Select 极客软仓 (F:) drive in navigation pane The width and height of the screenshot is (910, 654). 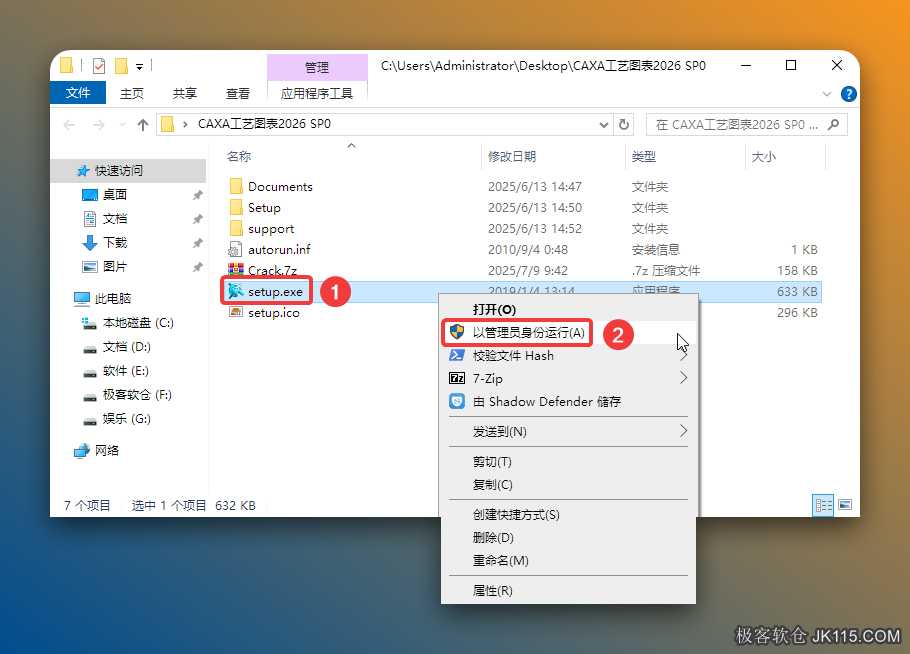click(137, 395)
